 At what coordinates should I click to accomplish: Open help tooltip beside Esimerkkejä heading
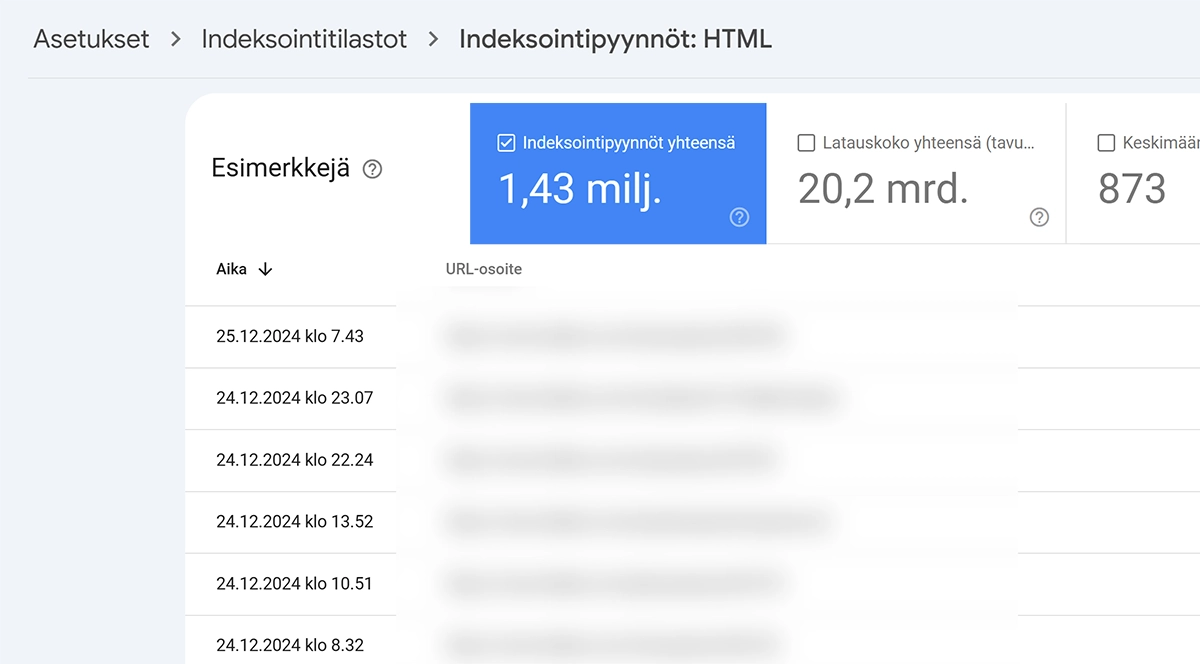[373, 170]
